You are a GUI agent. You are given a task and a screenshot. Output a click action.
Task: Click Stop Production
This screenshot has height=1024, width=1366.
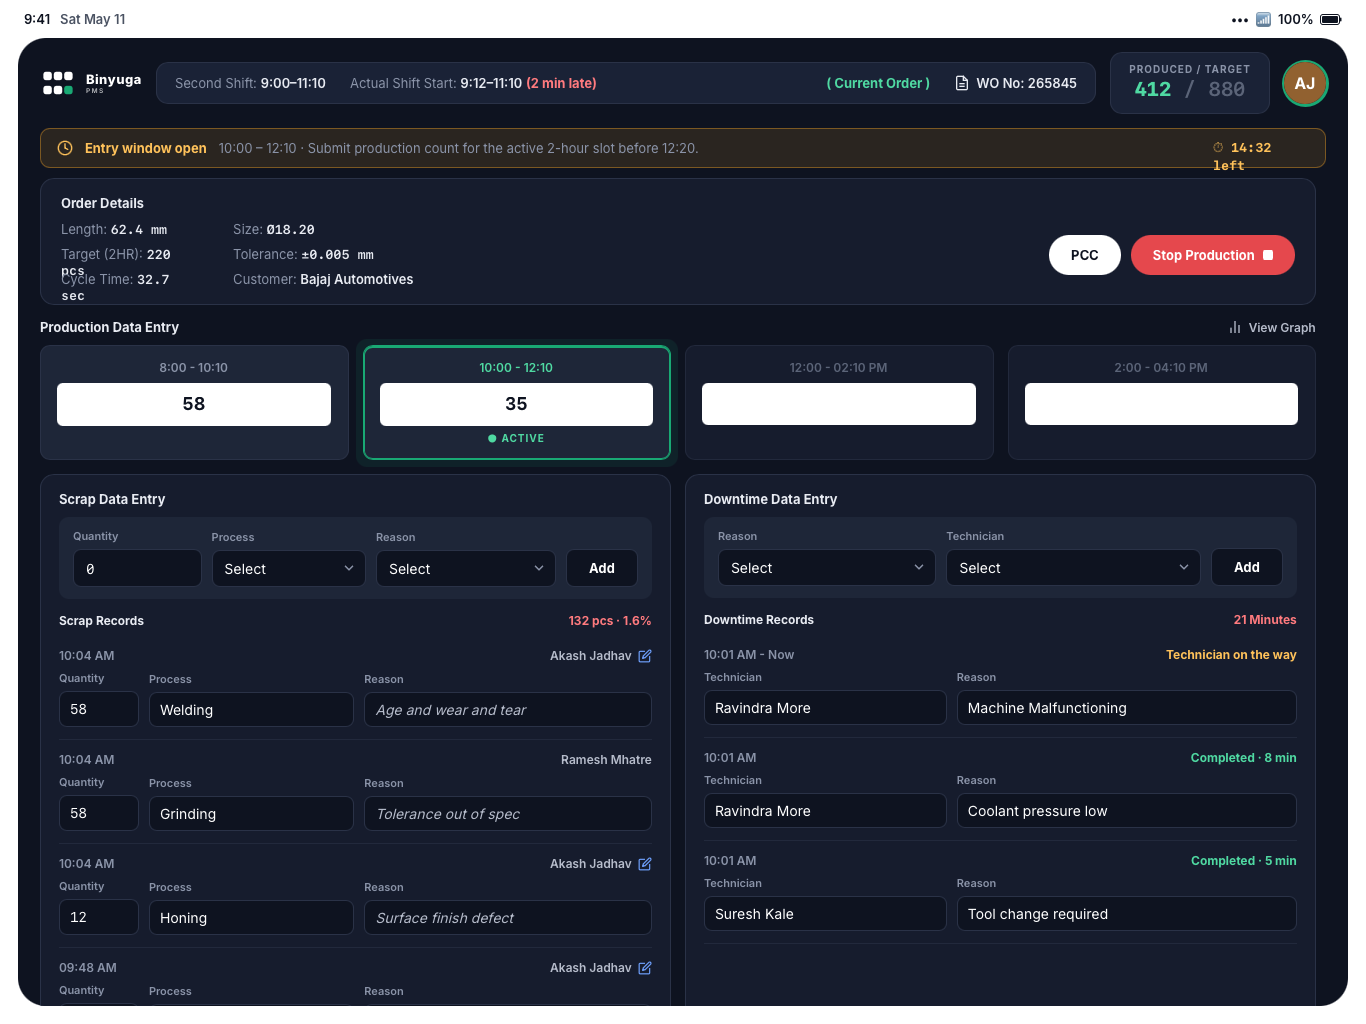coord(1212,255)
